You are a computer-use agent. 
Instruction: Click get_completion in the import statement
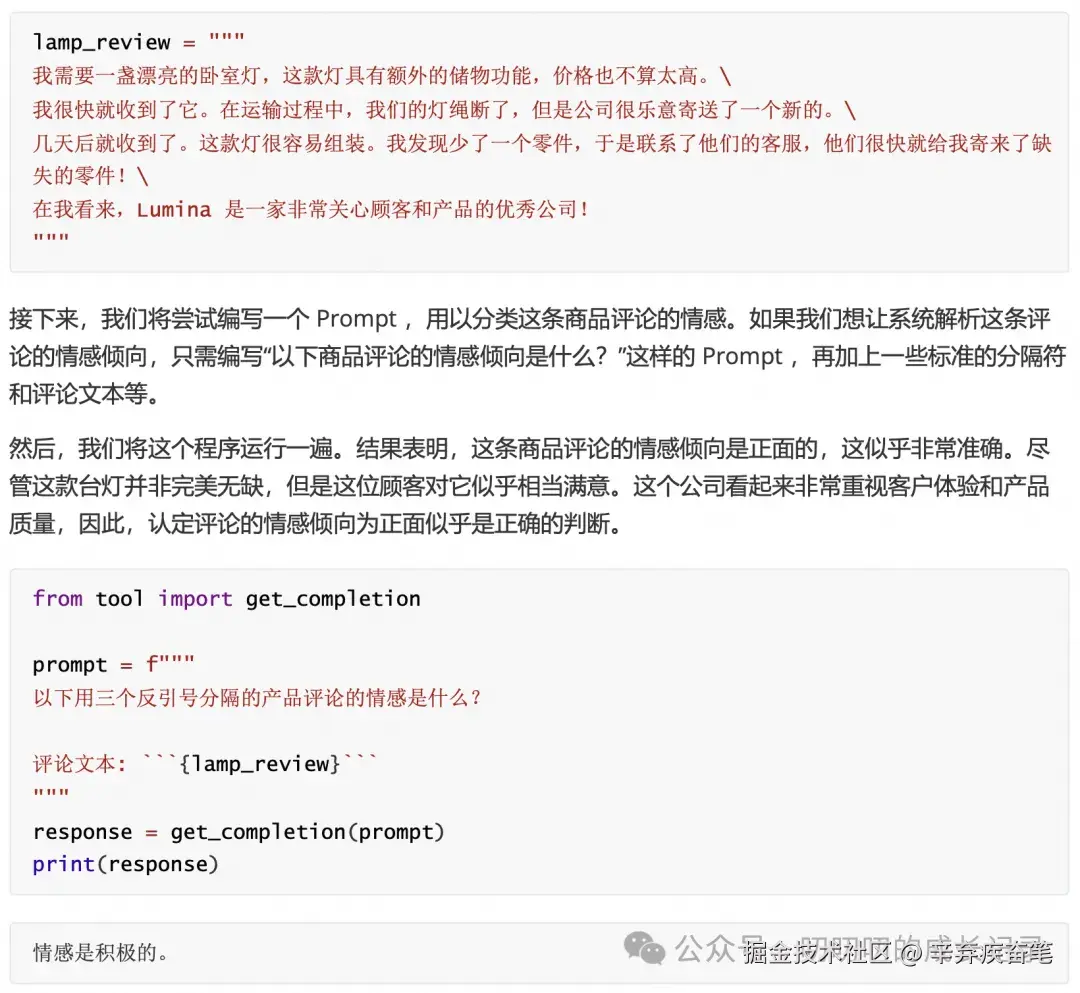[333, 599]
